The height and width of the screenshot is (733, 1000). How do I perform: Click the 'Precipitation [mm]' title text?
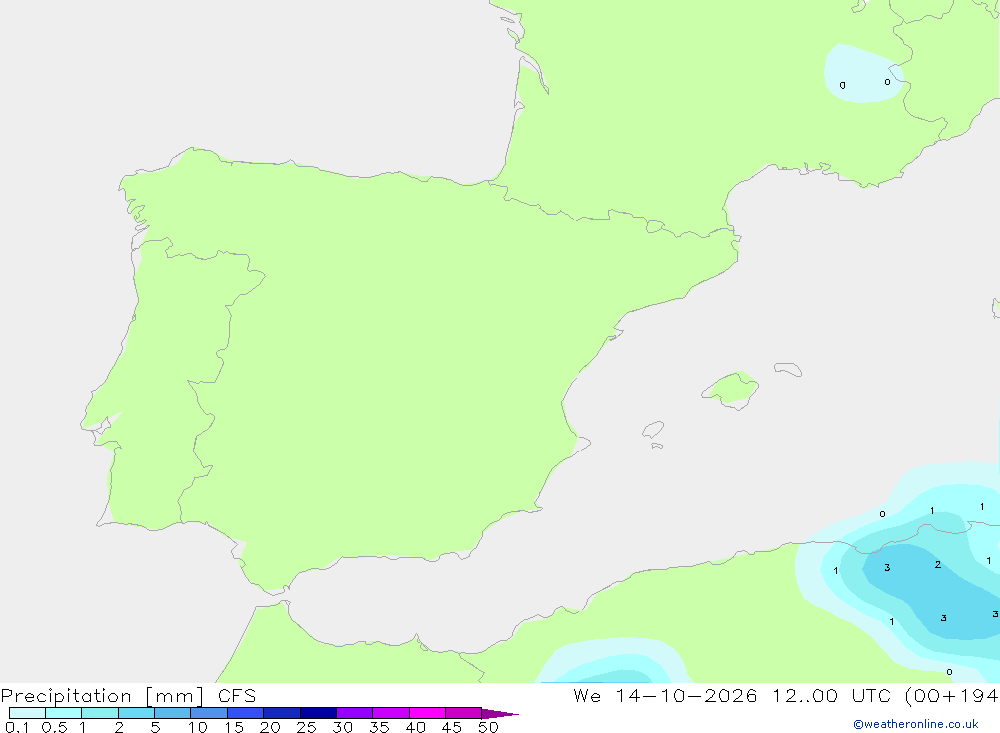pyautogui.click(x=102, y=696)
